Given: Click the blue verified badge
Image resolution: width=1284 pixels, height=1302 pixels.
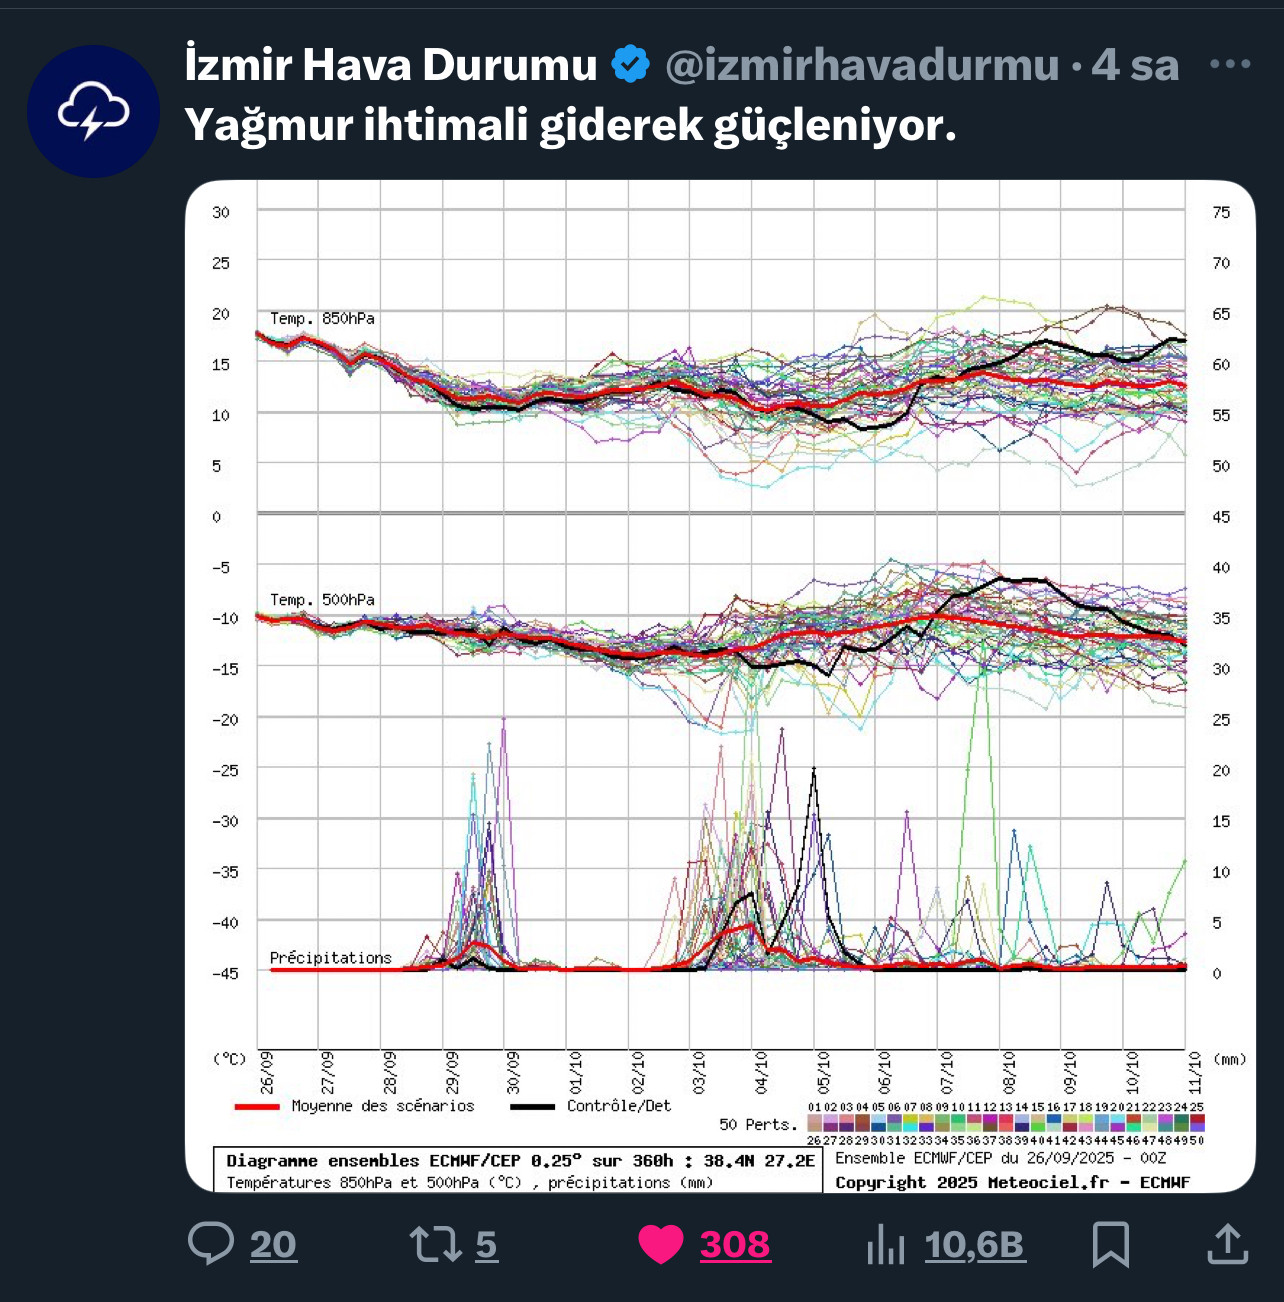Looking at the screenshot, I should (630, 65).
